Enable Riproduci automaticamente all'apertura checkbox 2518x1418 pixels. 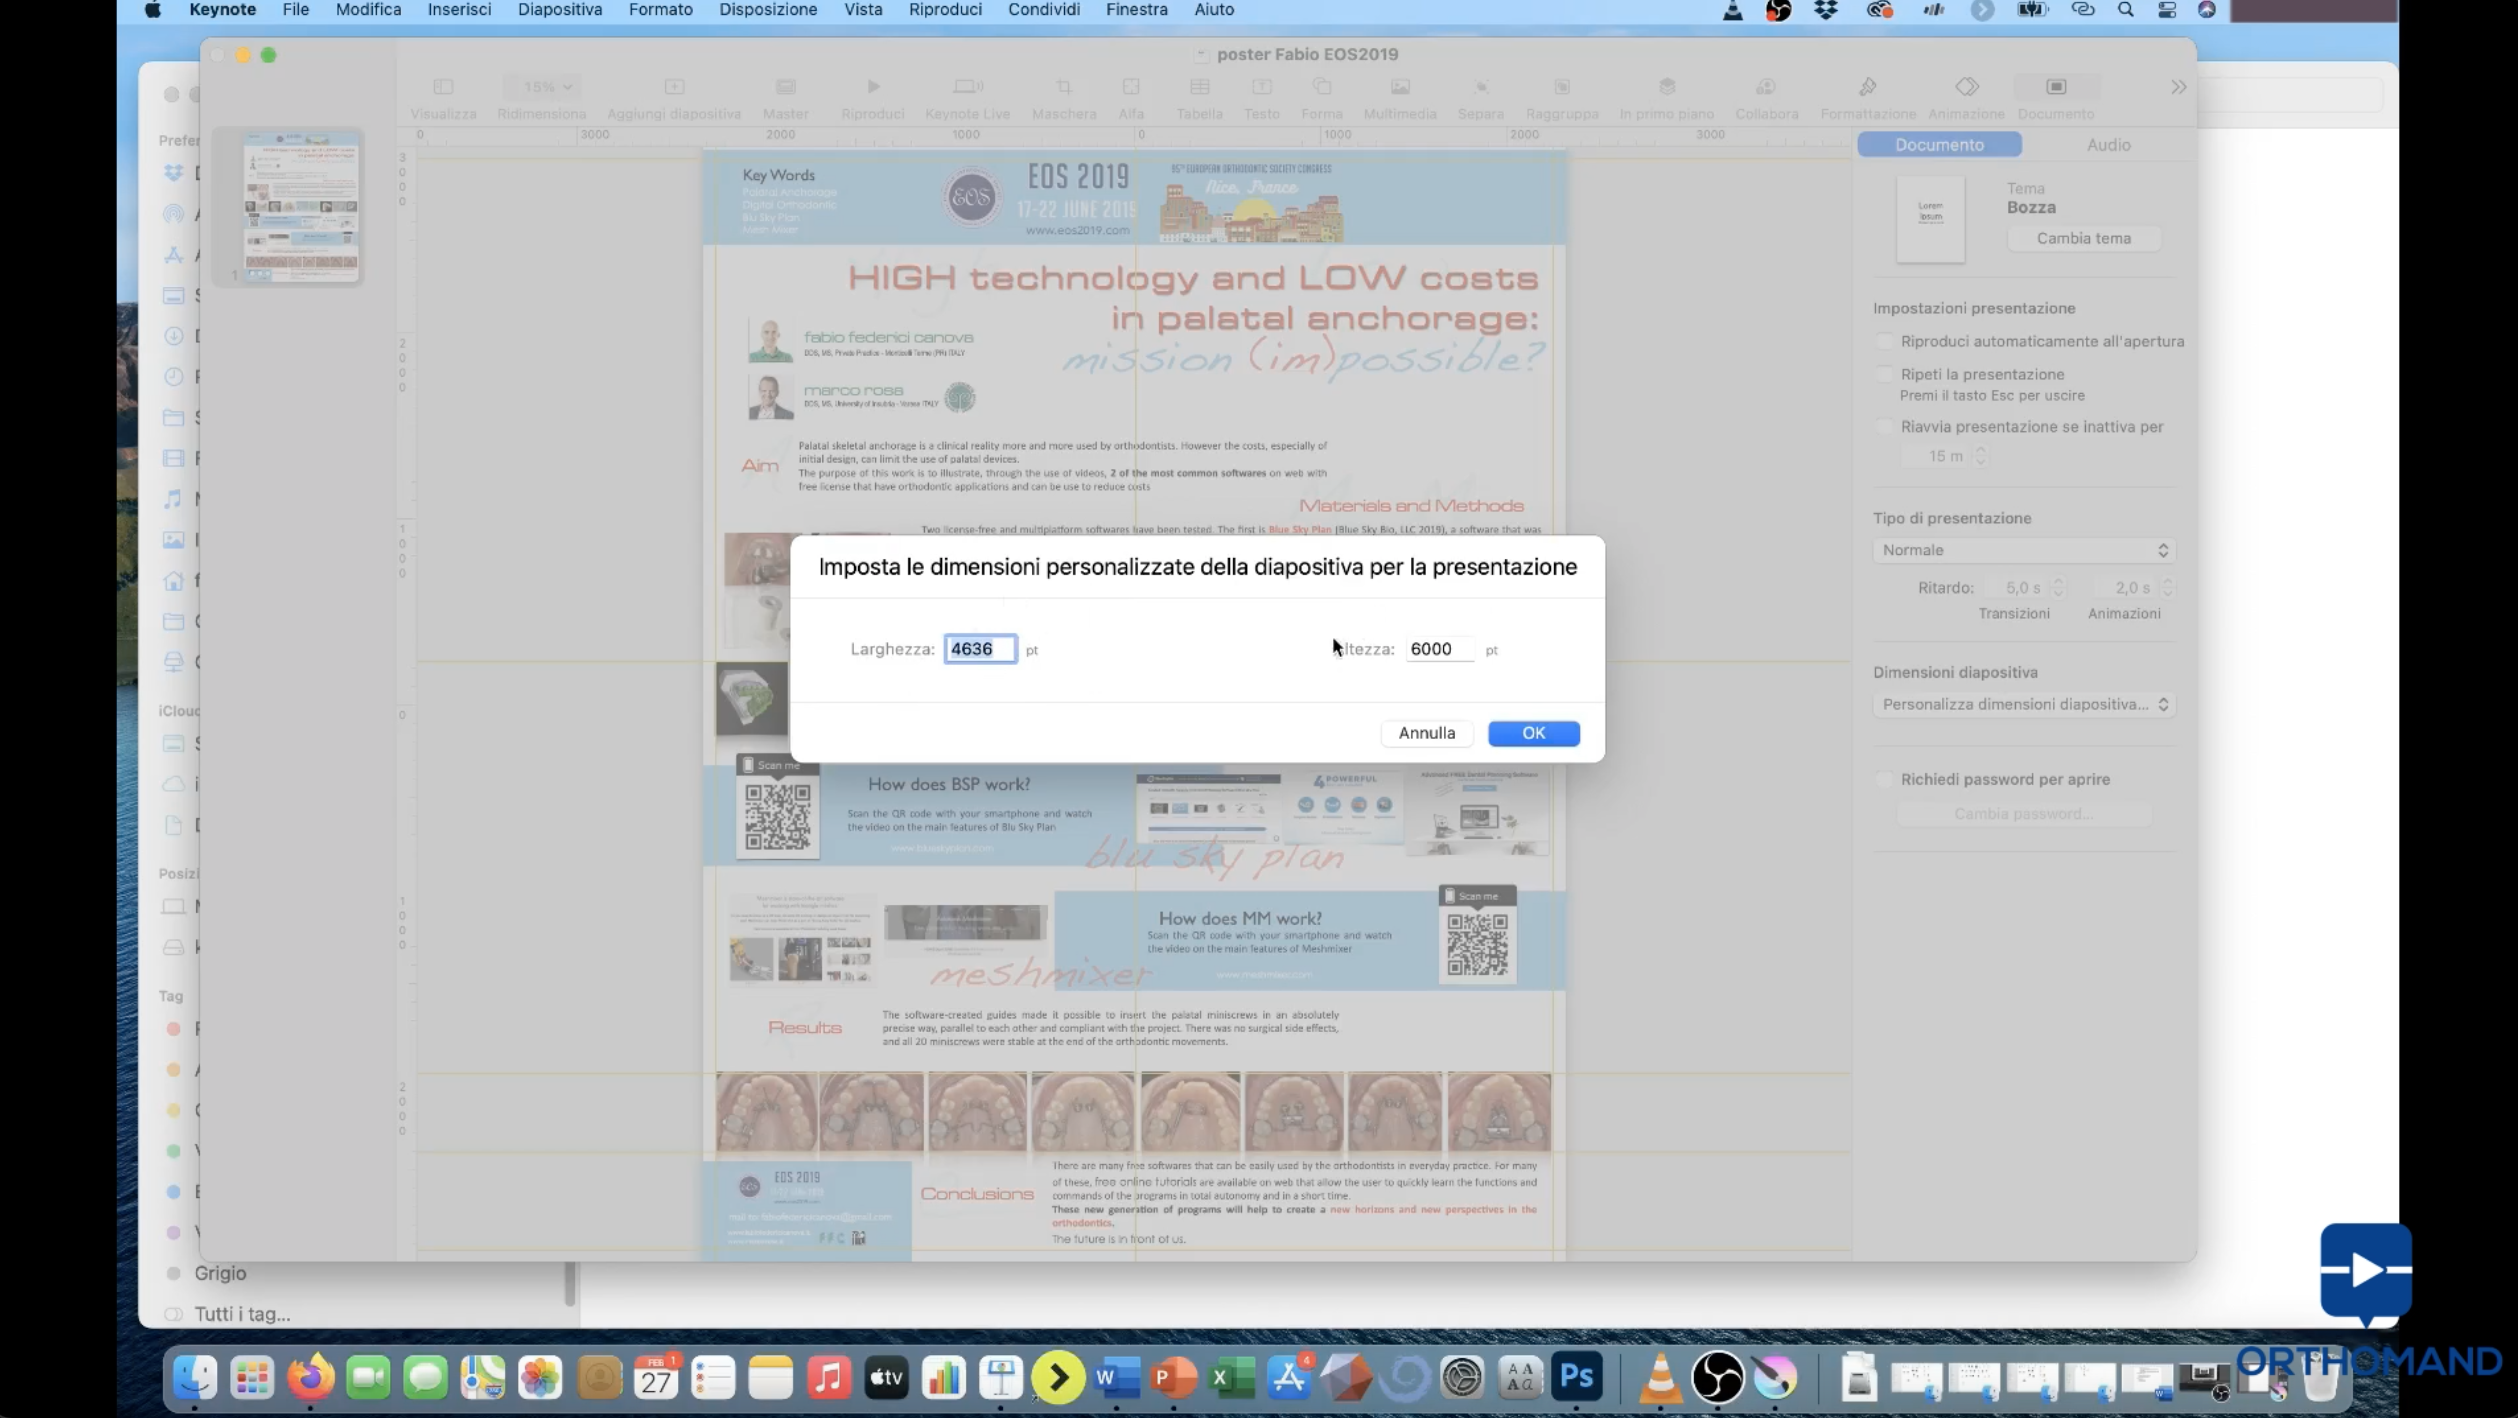tap(1885, 342)
